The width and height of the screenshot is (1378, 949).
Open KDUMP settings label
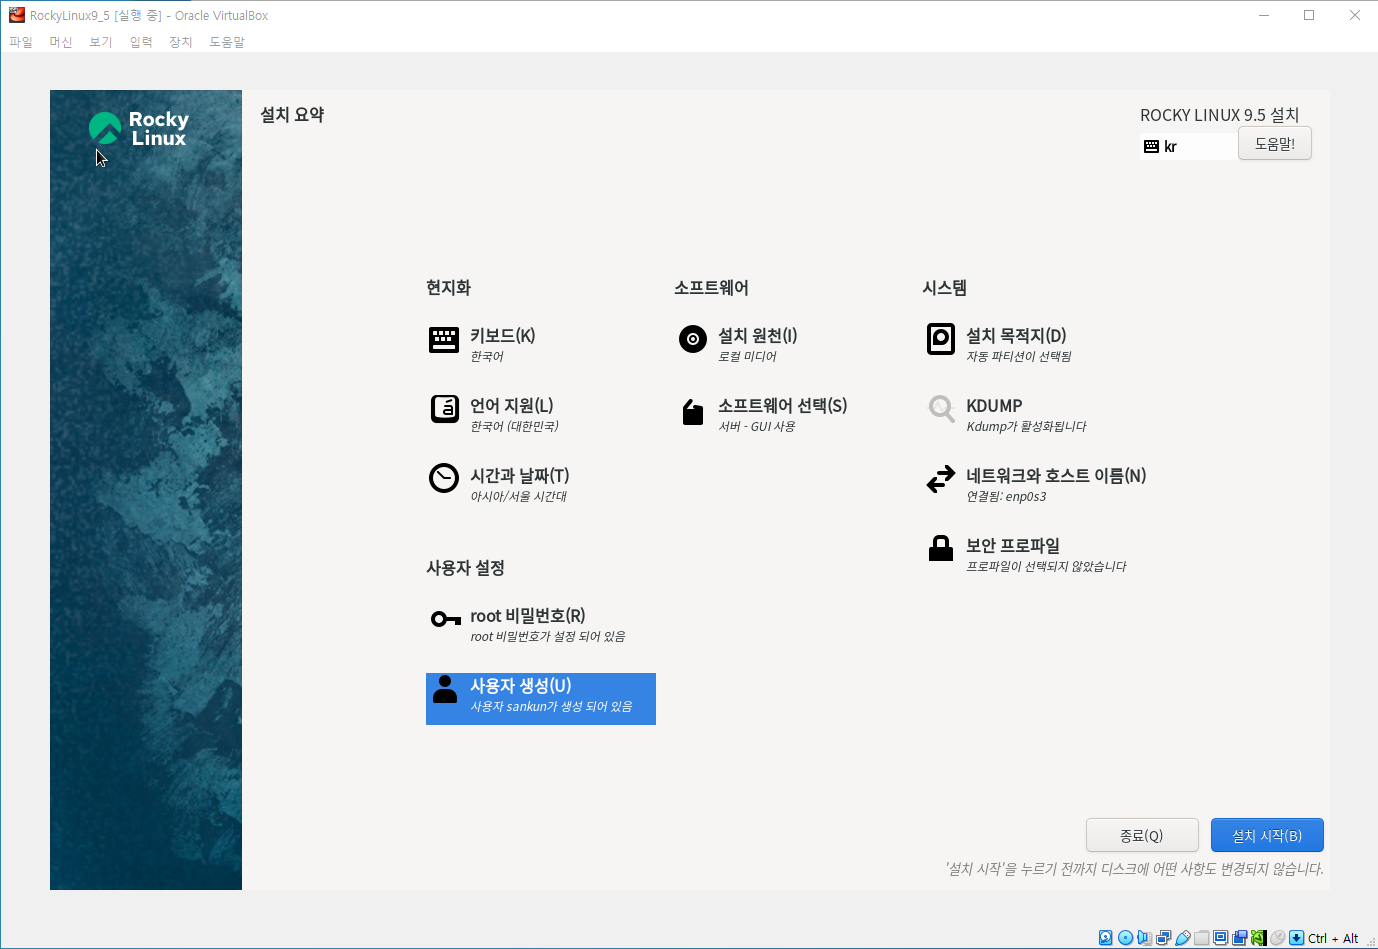point(994,406)
